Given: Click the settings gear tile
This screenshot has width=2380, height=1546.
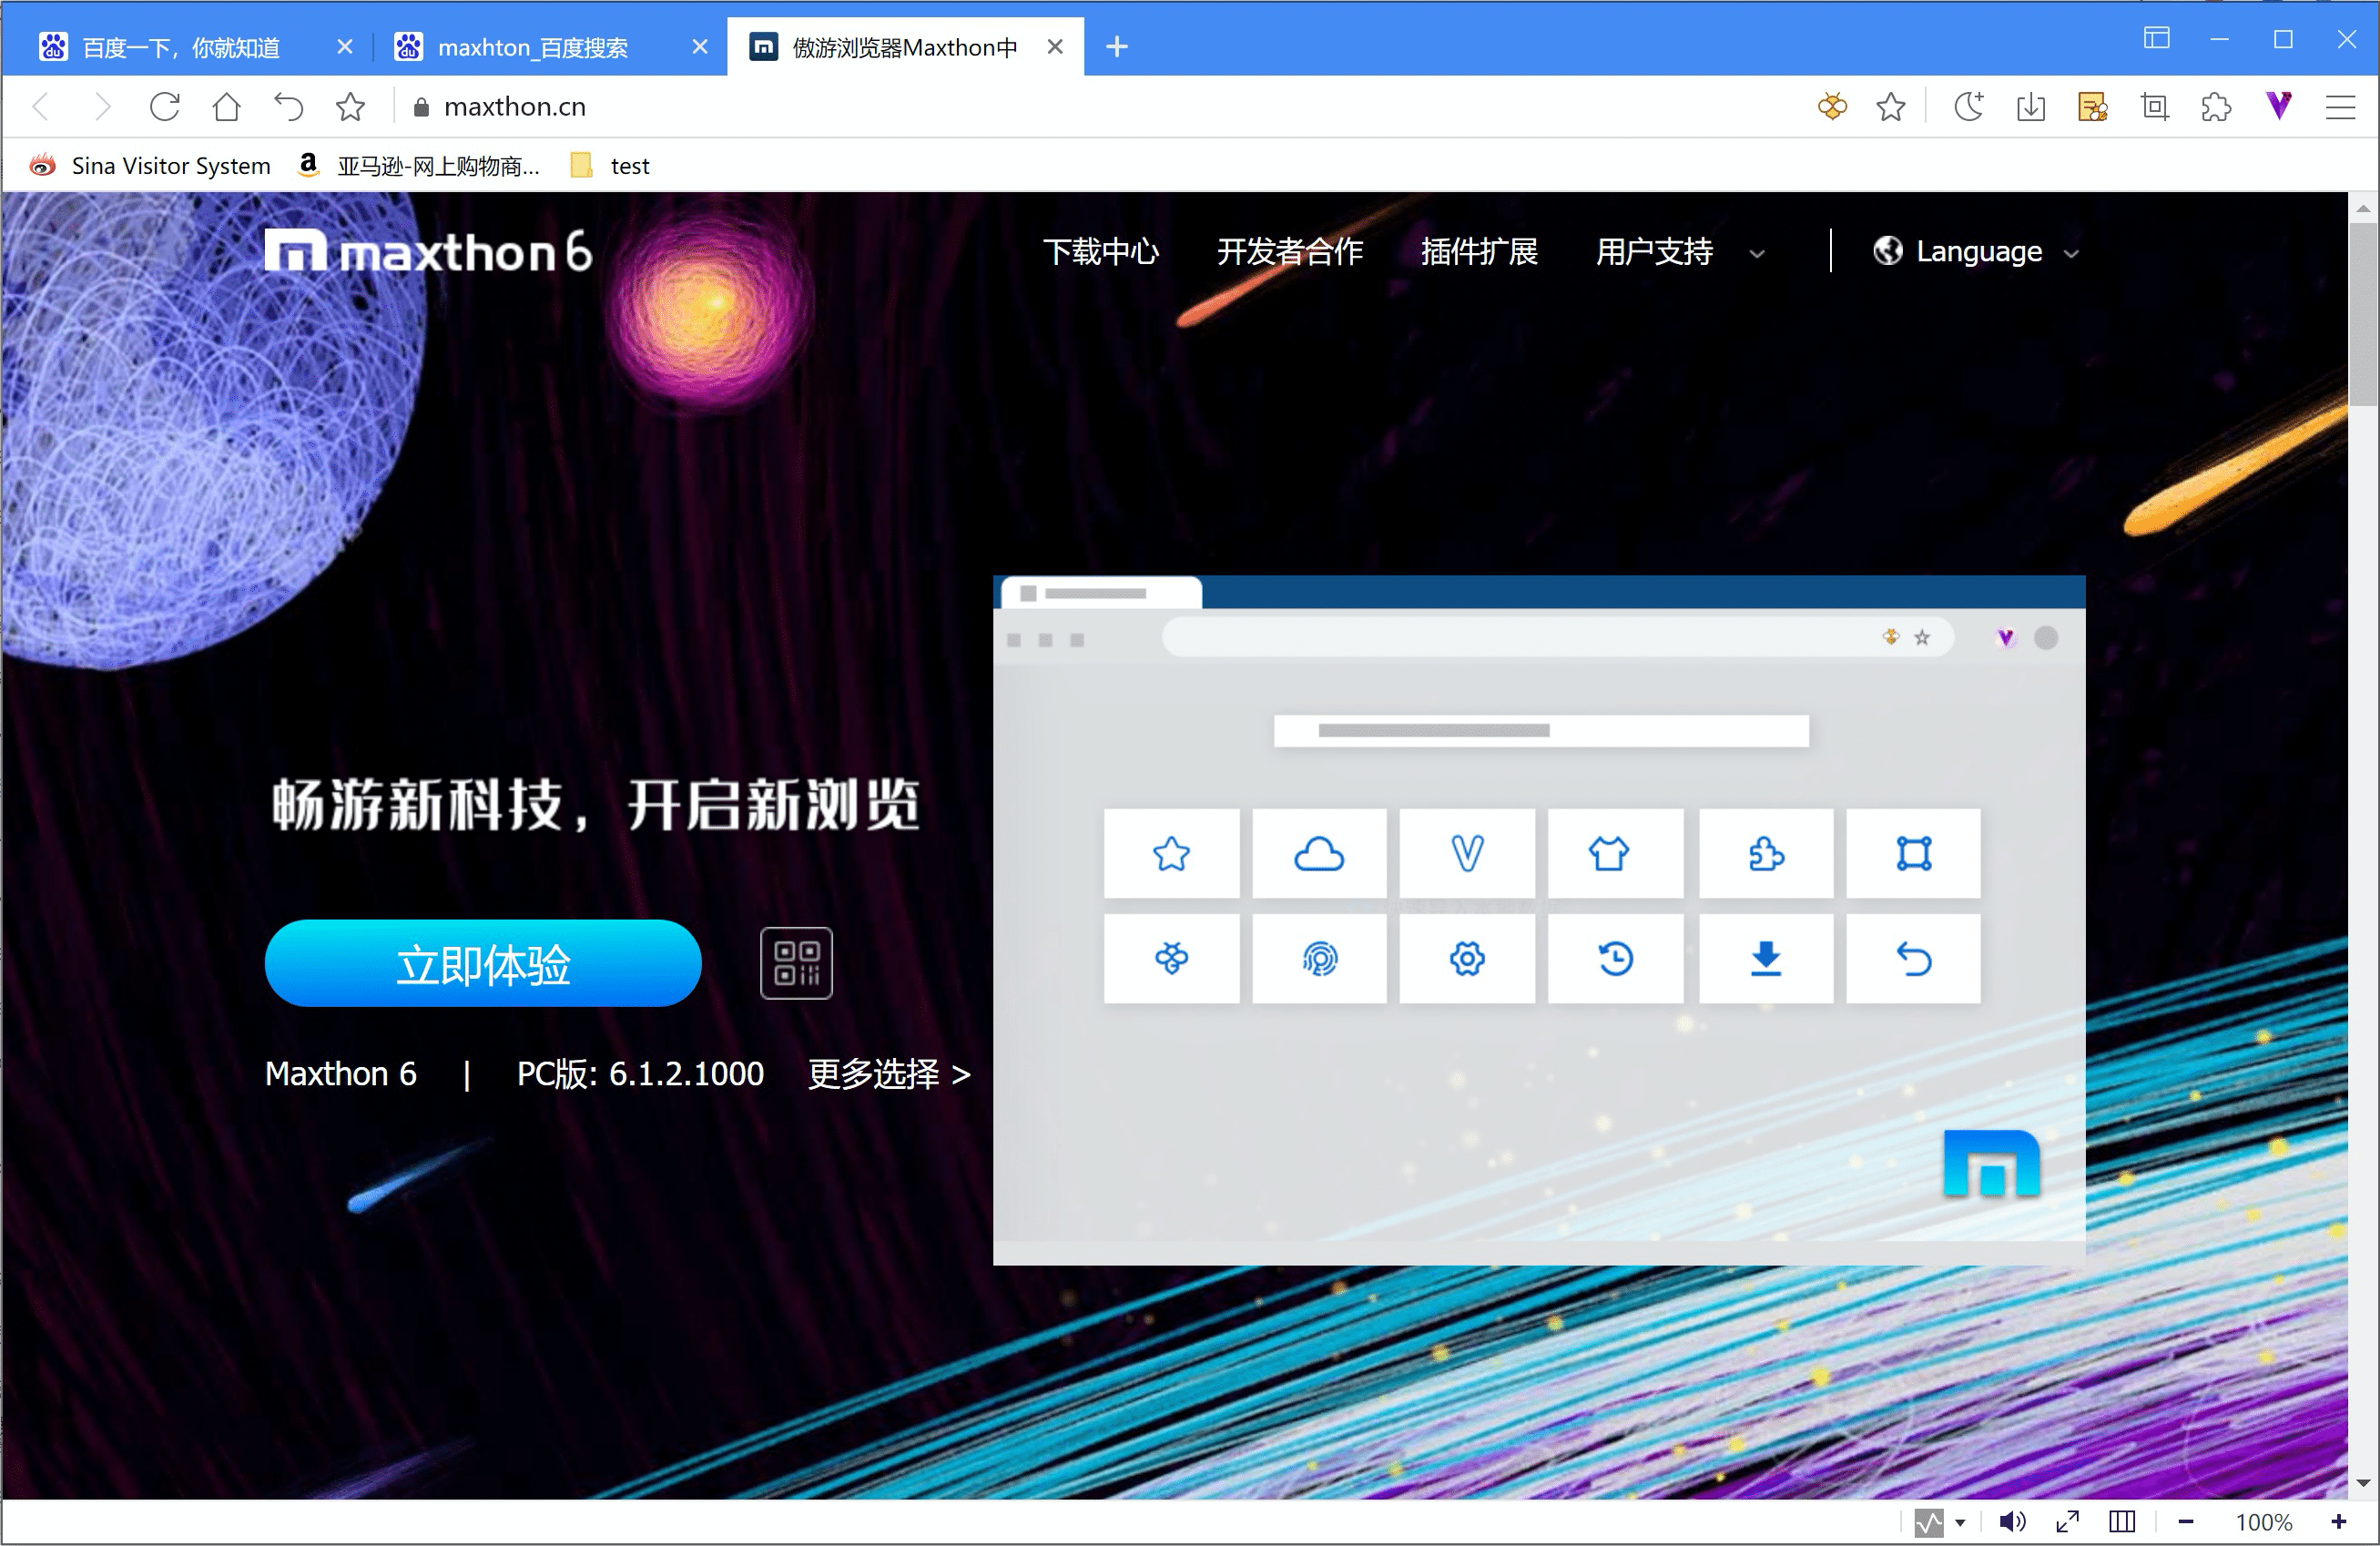Looking at the screenshot, I should (1467, 958).
